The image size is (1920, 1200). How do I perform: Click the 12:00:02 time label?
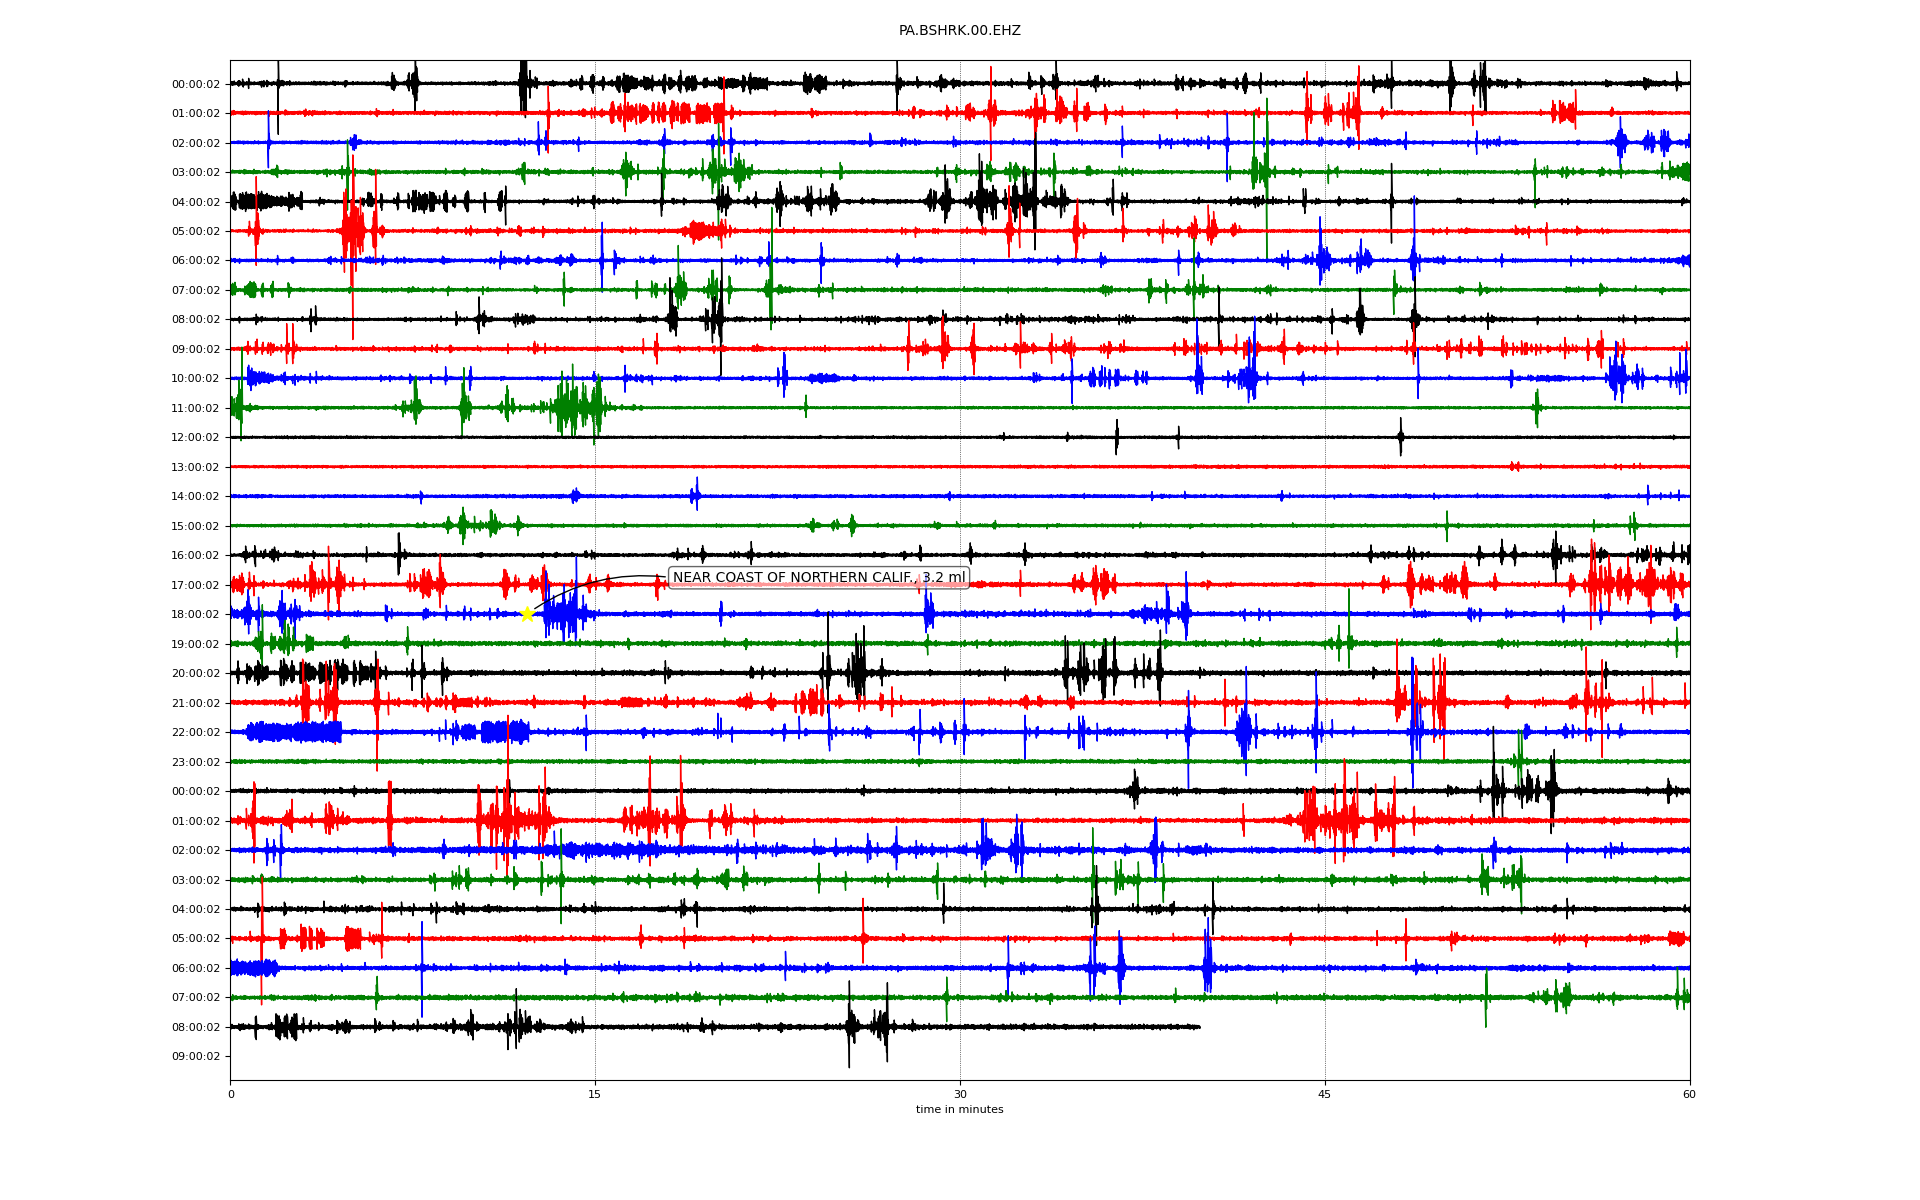(196, 438)
